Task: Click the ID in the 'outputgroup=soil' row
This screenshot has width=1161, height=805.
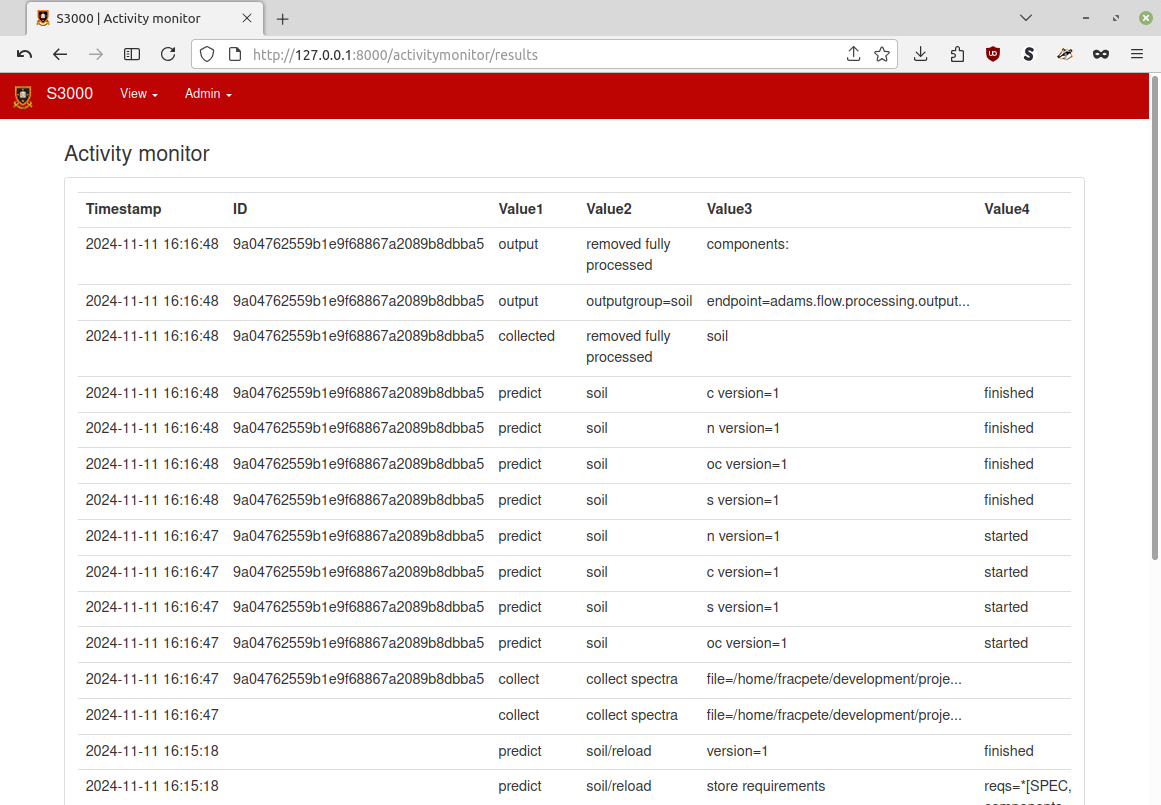Action: point(358,301)
